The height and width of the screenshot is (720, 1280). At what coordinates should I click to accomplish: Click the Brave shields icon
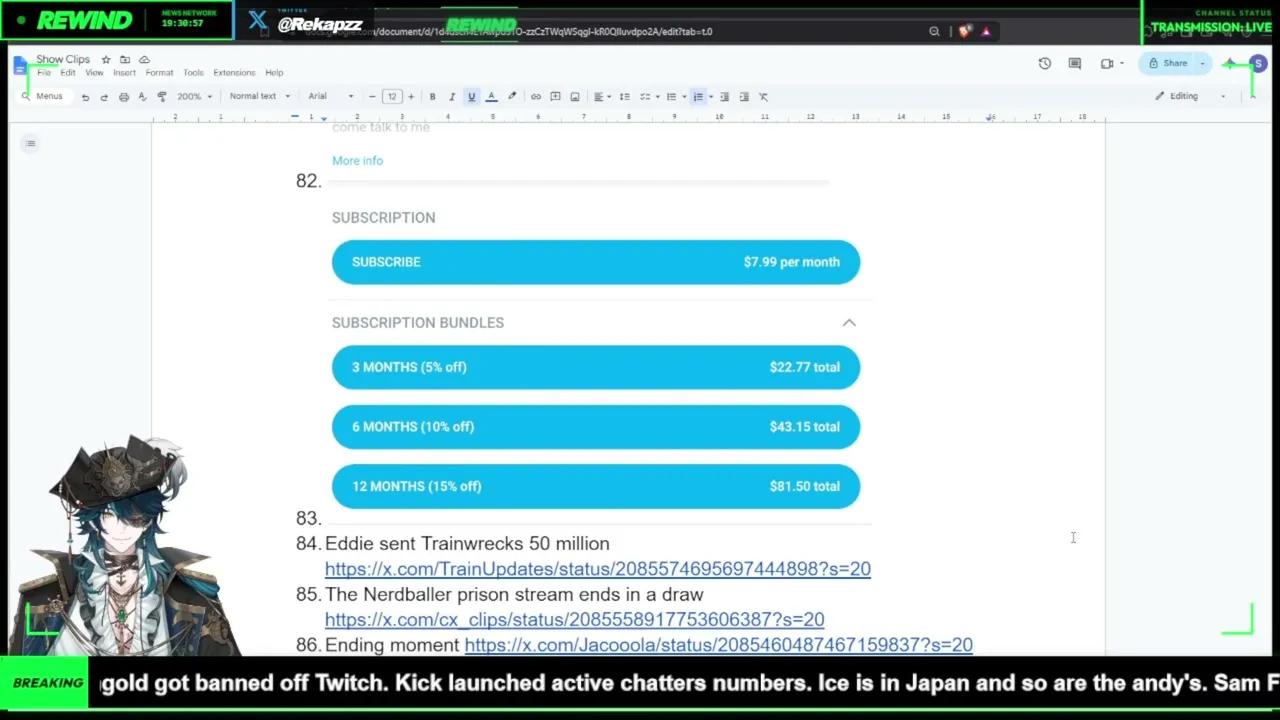[x=964, y=32]
